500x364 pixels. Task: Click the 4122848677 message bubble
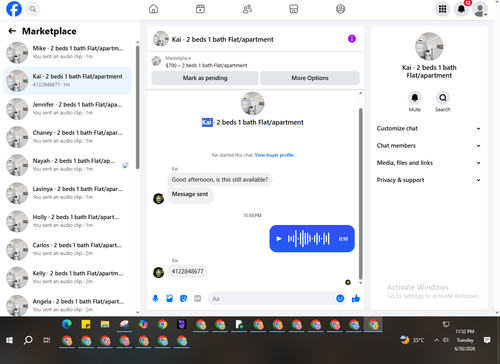coord(187,271)
